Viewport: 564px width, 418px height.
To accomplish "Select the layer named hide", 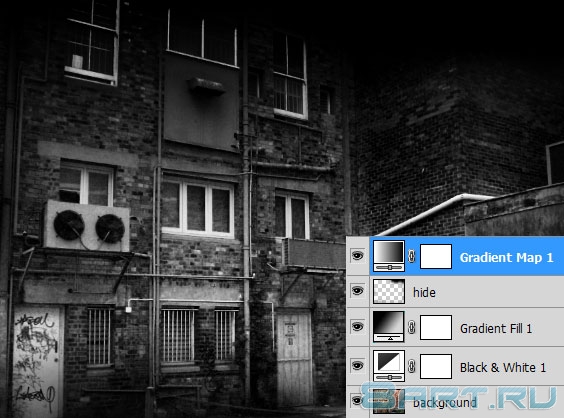I will [x=424, y=292].
